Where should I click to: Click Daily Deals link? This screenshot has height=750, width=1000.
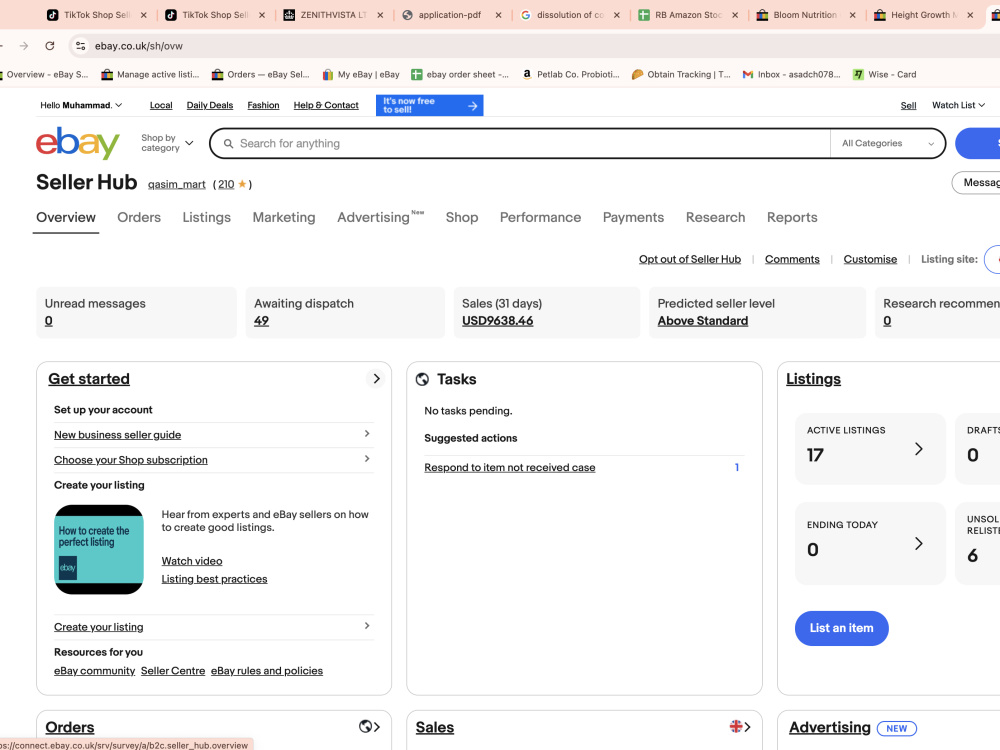(210, 105)
